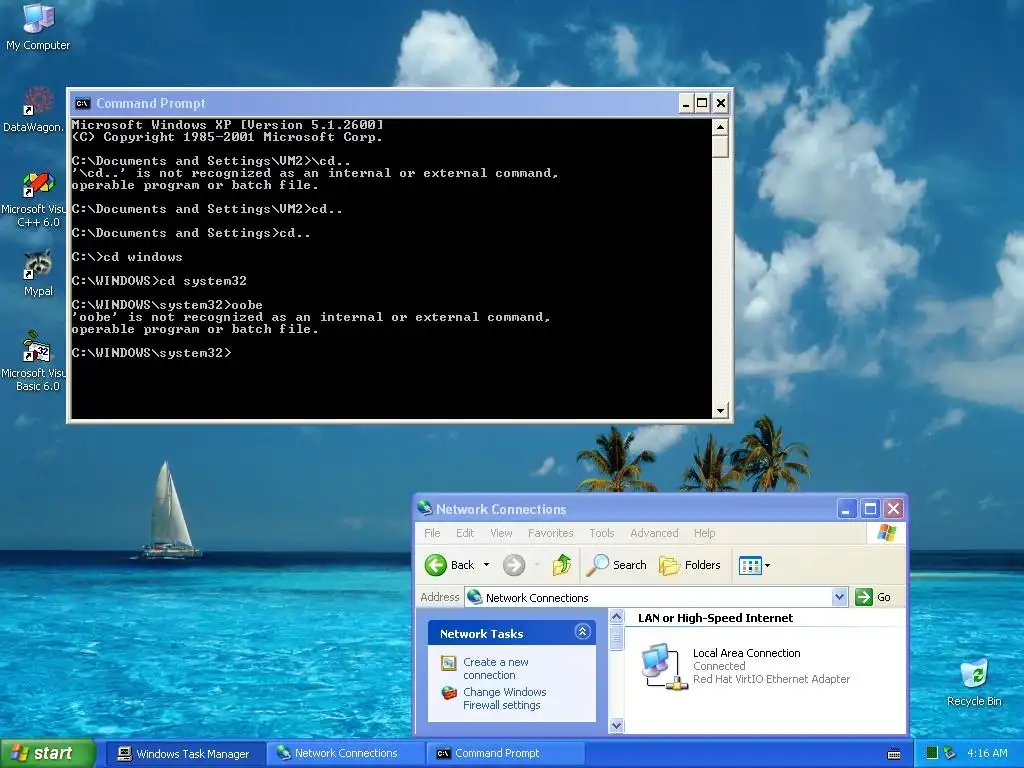Click Change Windows Firewall settings link
Viewport: 1024px width, 768px height.
coord(504,698)
